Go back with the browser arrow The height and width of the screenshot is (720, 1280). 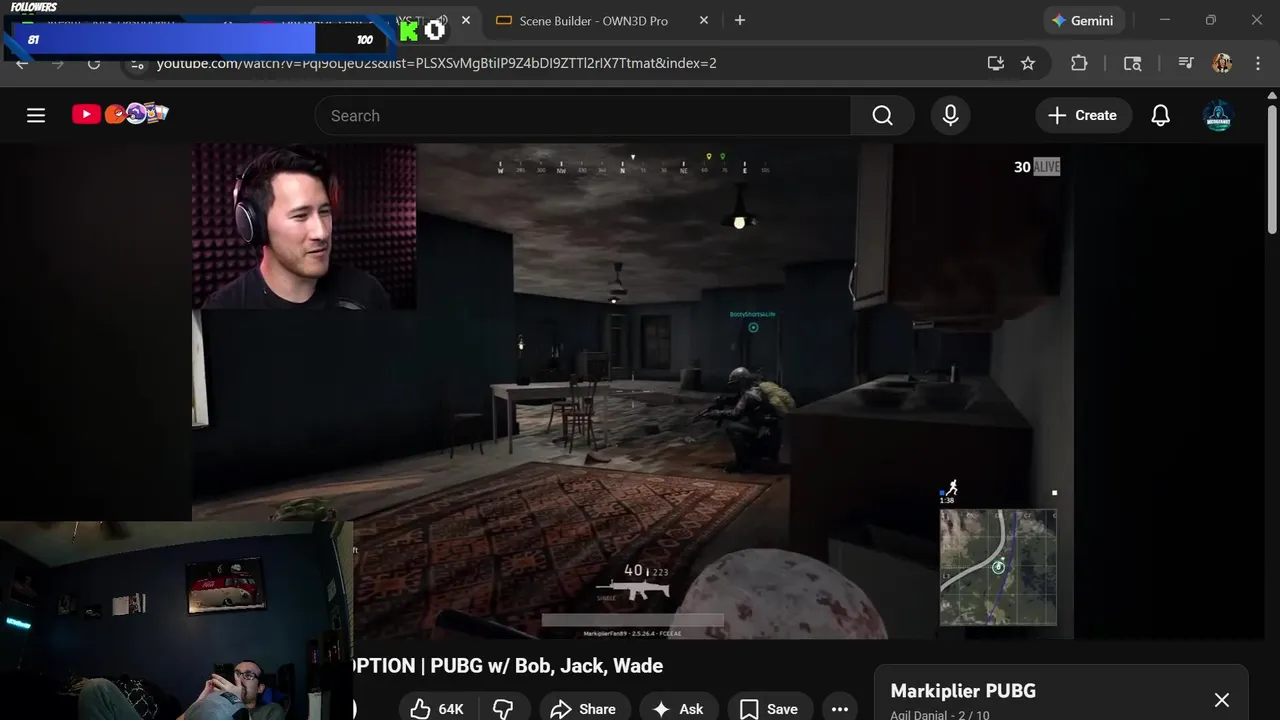click(22, 63)
